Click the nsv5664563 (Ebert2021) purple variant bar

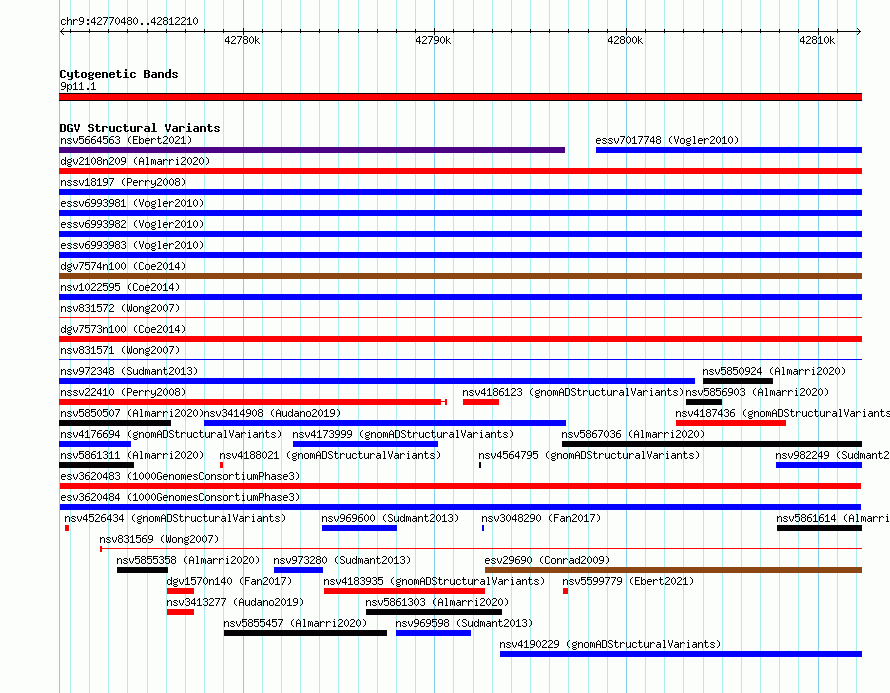pyautogui.click(x=312, y=150)
